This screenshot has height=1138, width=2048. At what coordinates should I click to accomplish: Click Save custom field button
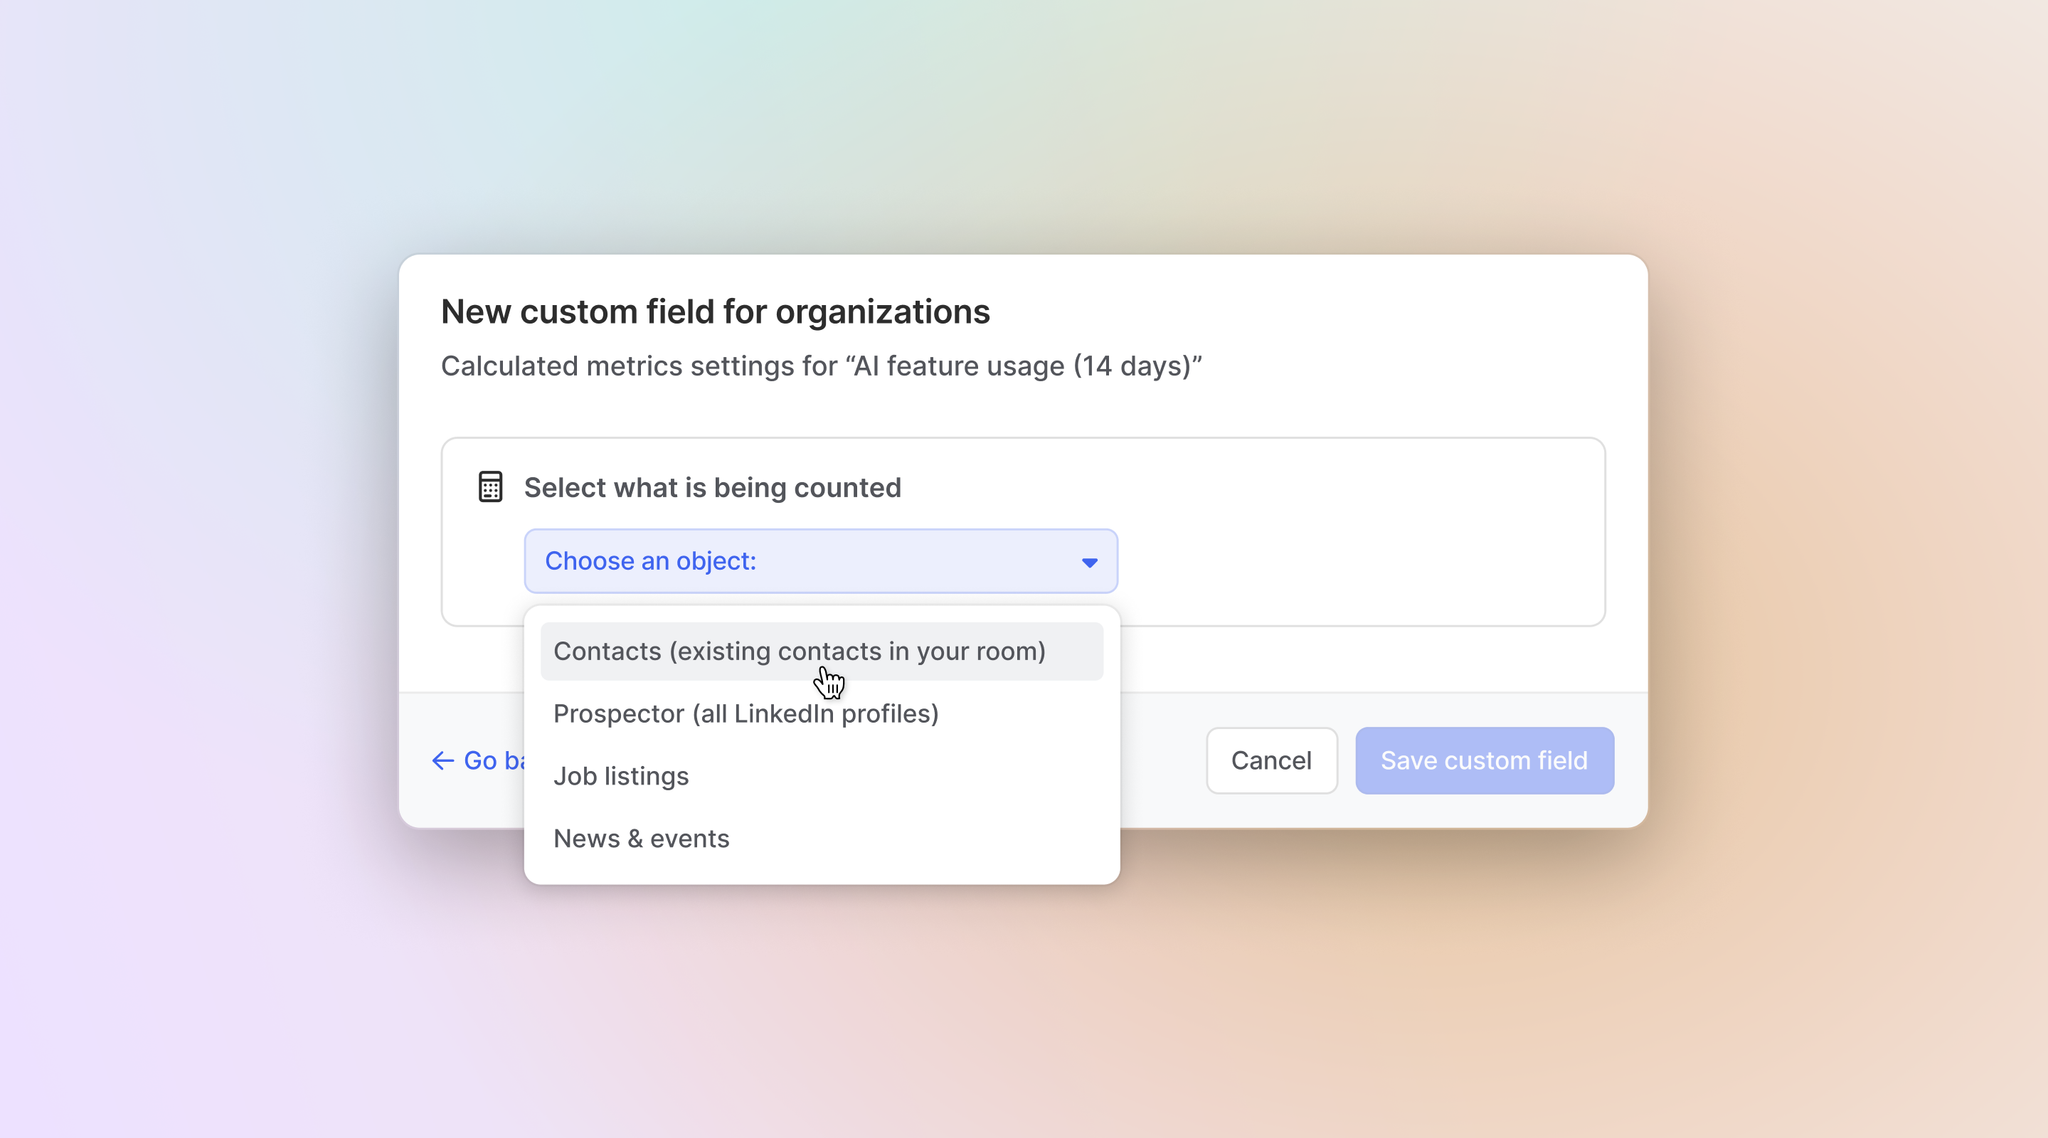(x=1484, y=761)
